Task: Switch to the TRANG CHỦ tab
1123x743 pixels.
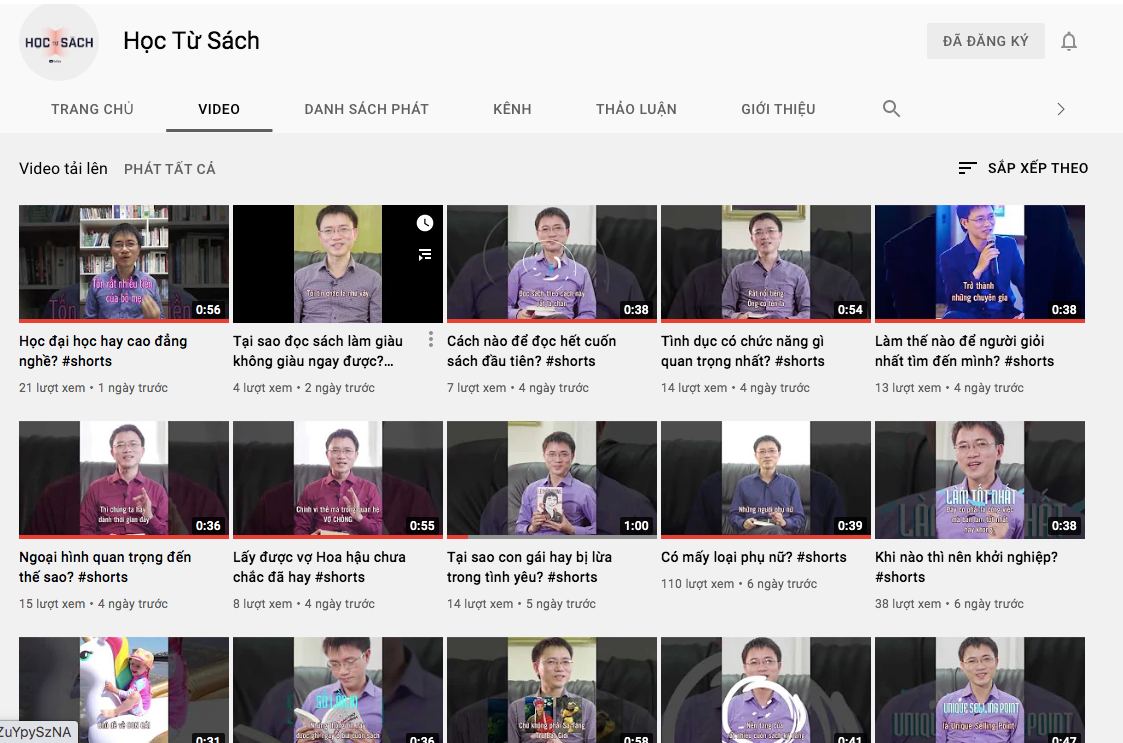Action: click(x=92, y=108)
